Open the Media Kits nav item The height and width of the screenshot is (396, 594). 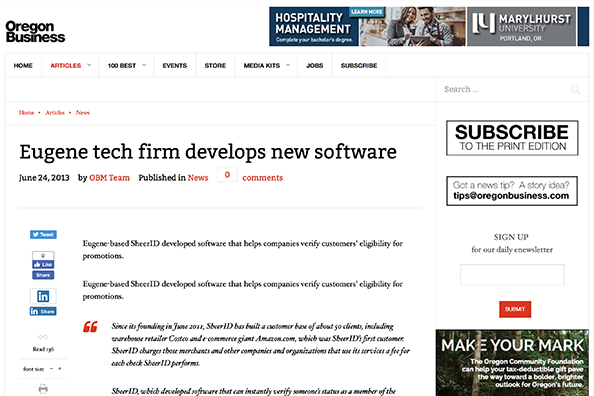click(x=262, y=66)
